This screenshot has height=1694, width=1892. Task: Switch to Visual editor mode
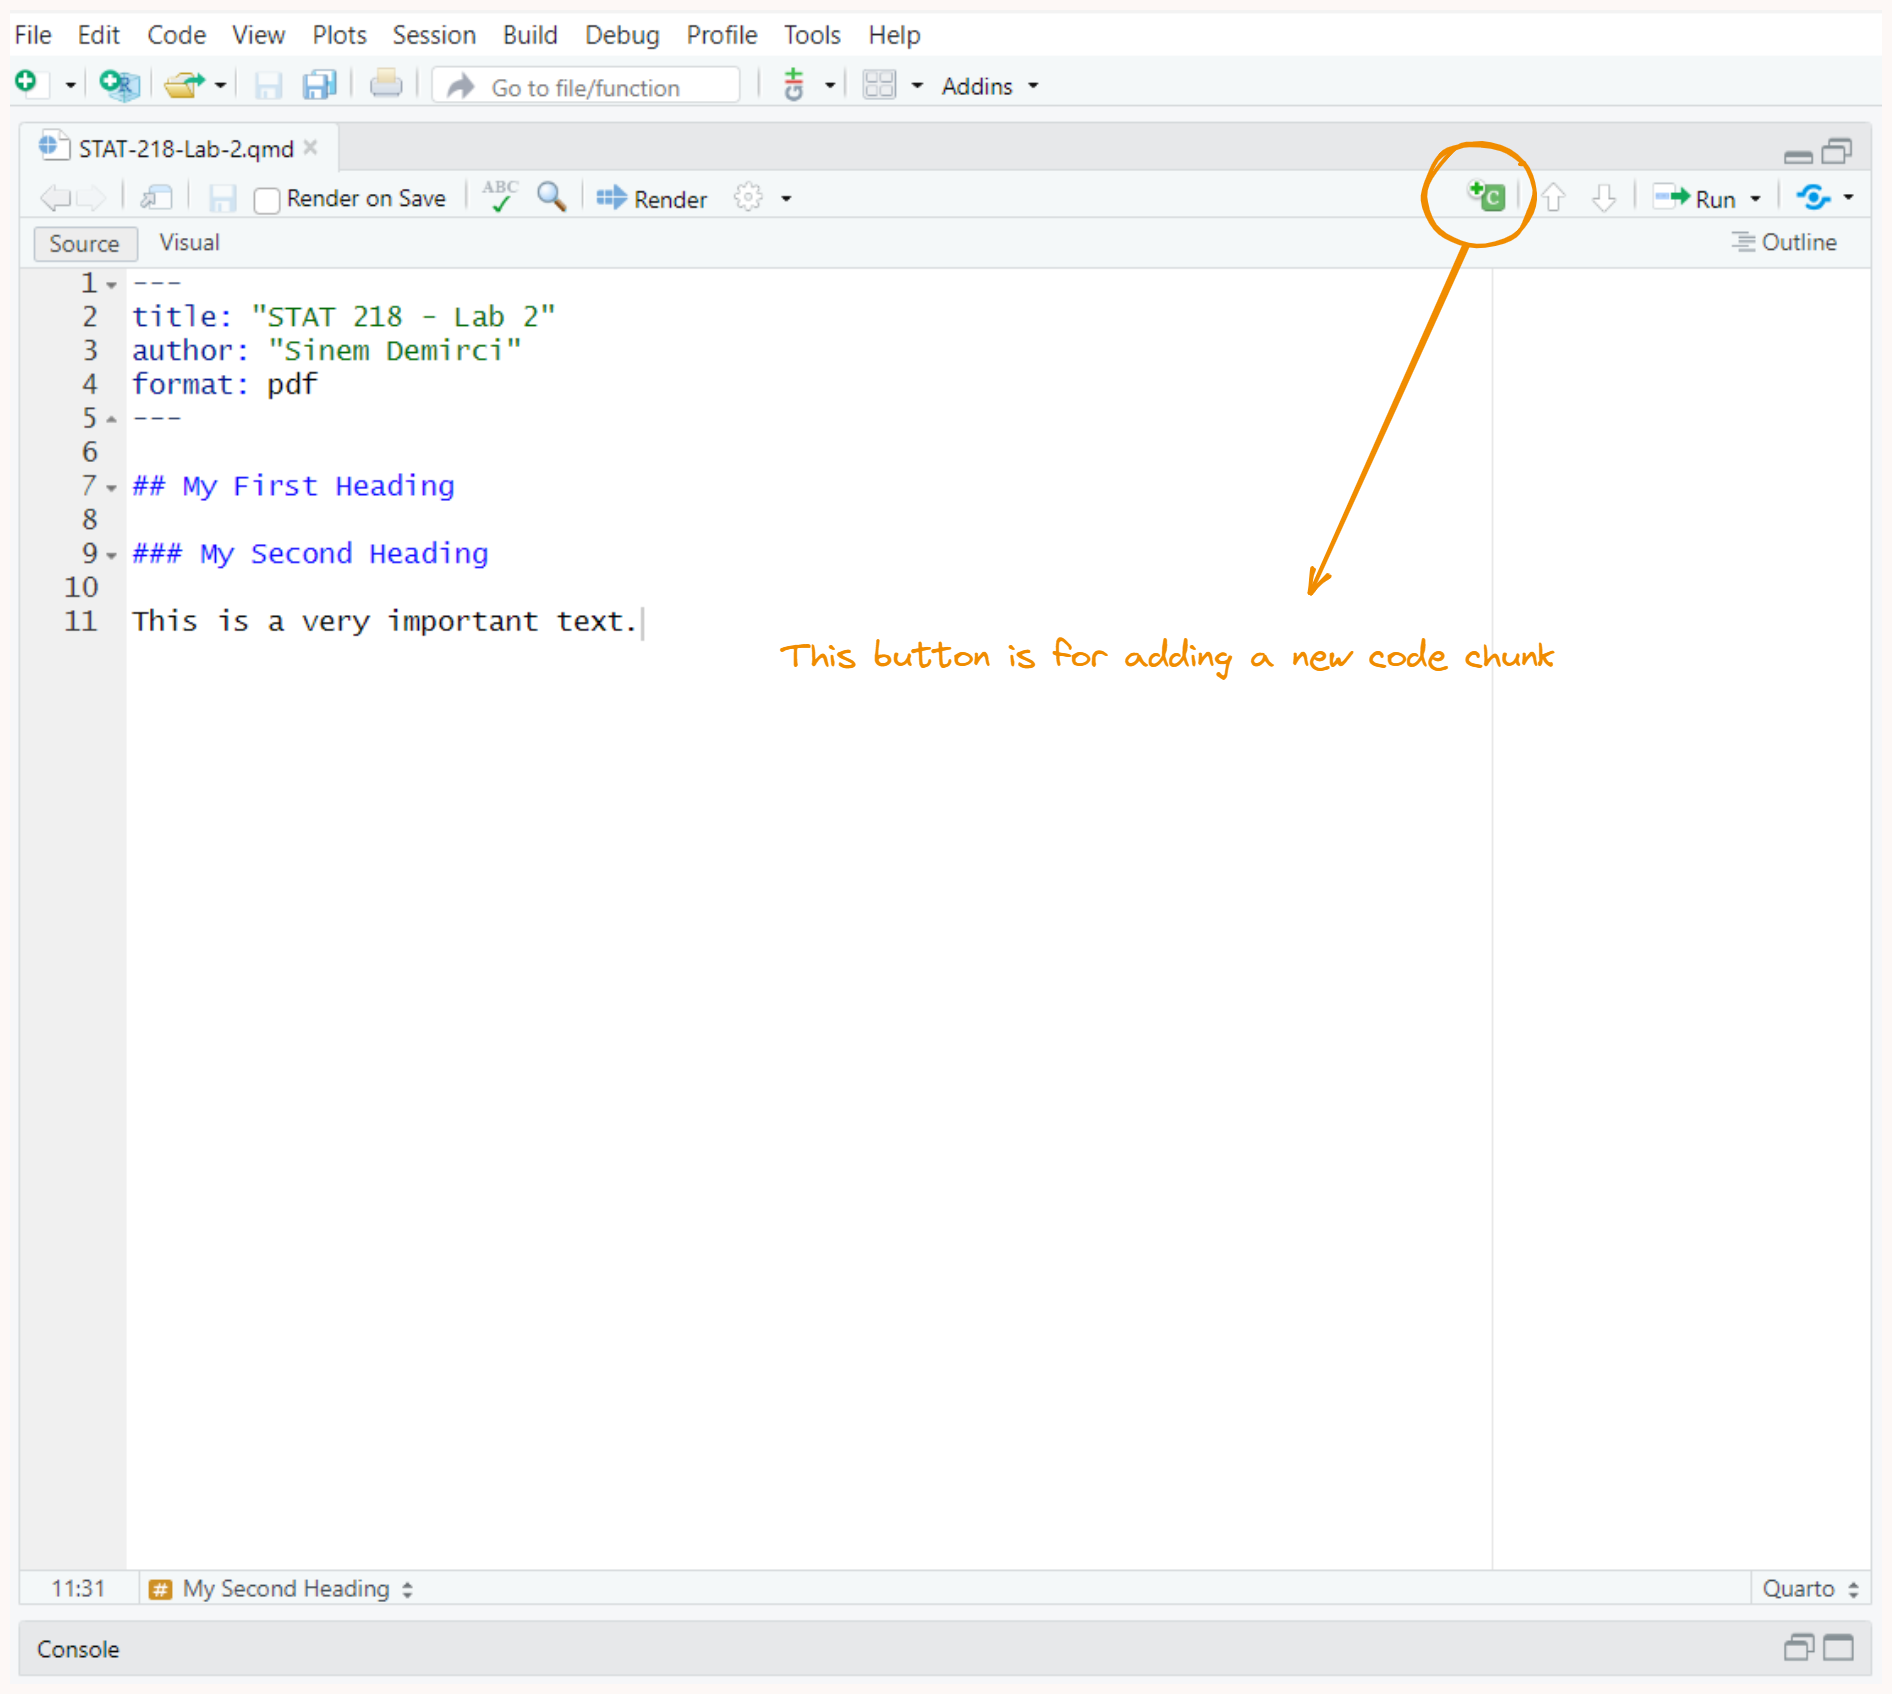(189, 243)
